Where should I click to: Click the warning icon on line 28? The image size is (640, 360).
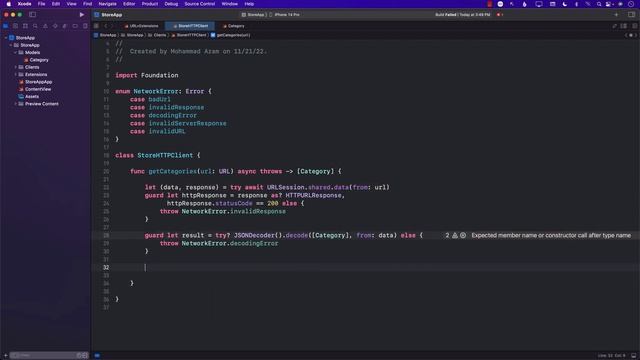point(455,236)
